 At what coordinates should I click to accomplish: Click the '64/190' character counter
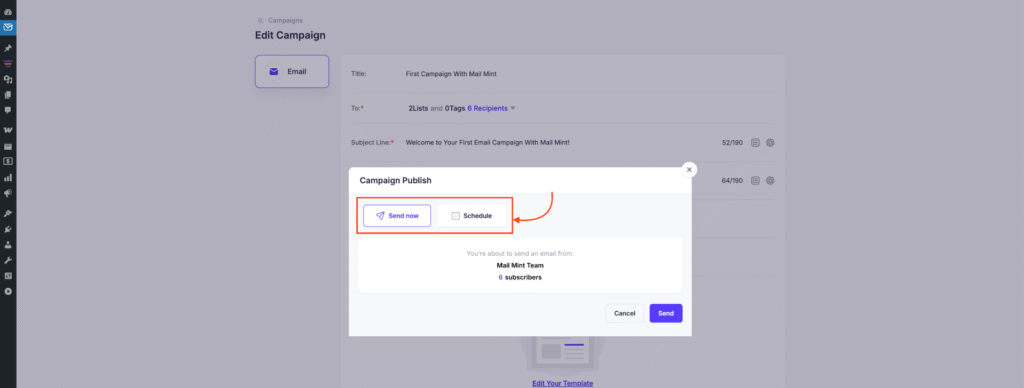point(733,181)
